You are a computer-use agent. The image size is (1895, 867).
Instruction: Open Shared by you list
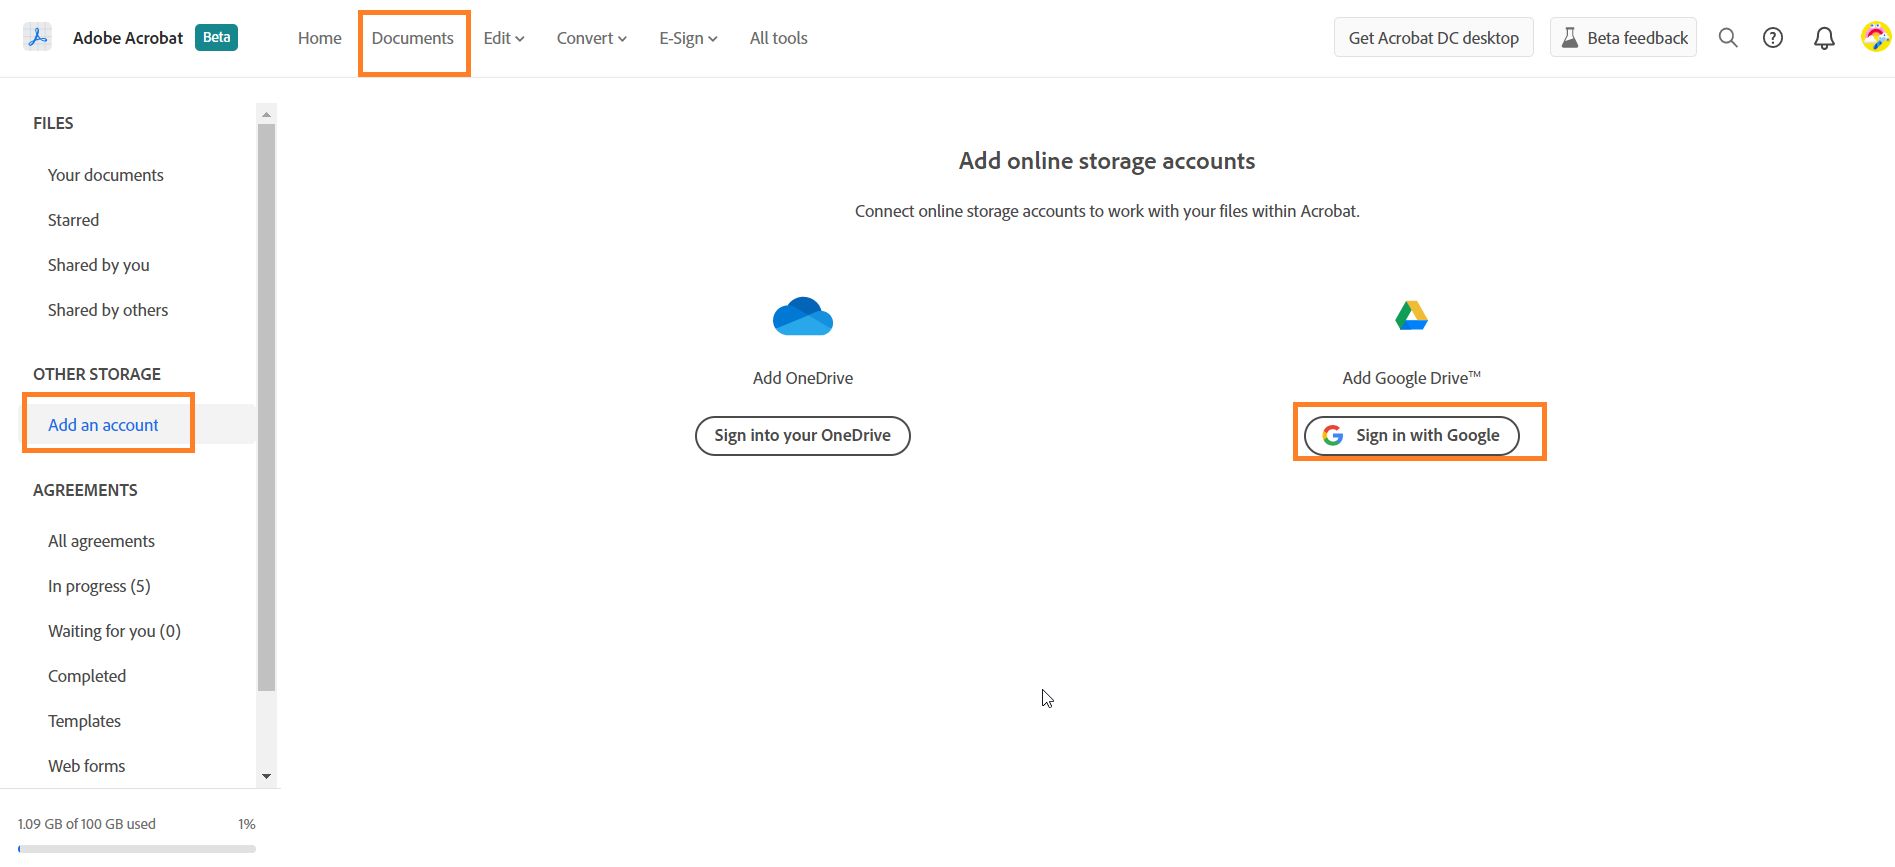point(99,265)
